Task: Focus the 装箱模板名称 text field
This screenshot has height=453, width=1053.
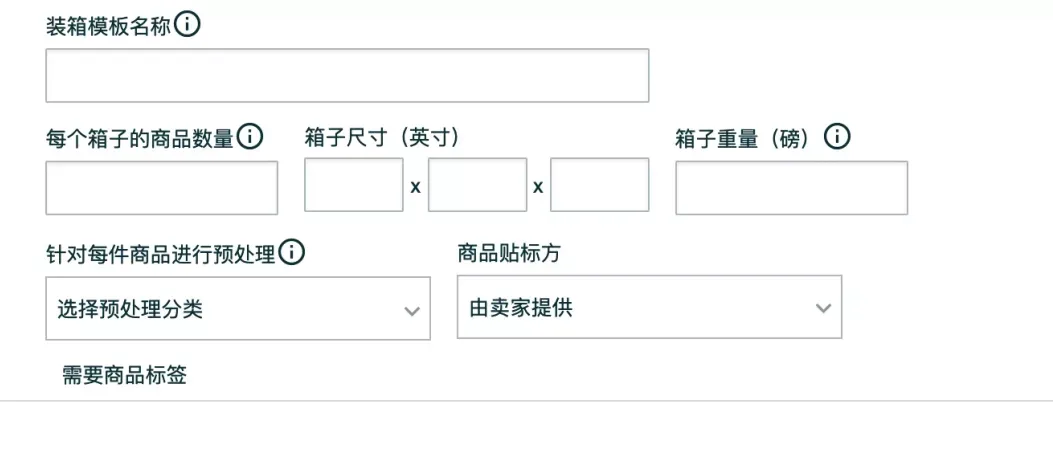Action: tap(347, 75)
